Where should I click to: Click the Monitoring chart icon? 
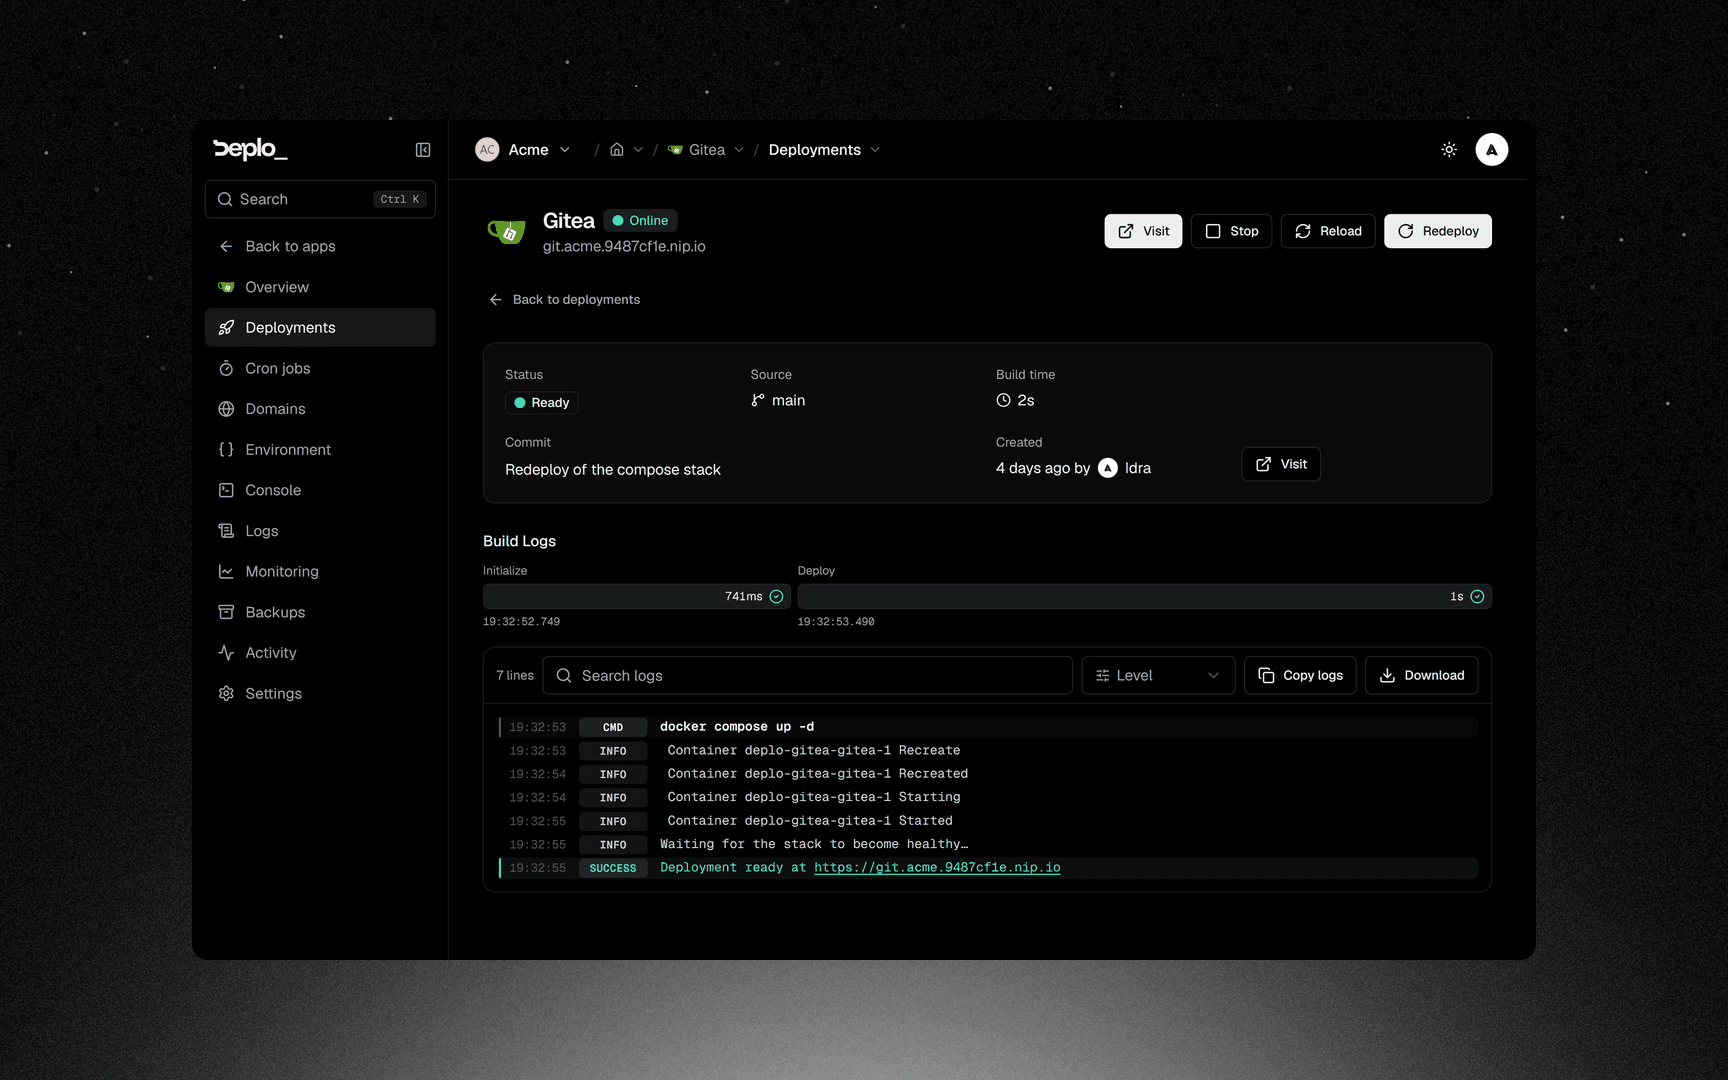(x=226, y=572)
